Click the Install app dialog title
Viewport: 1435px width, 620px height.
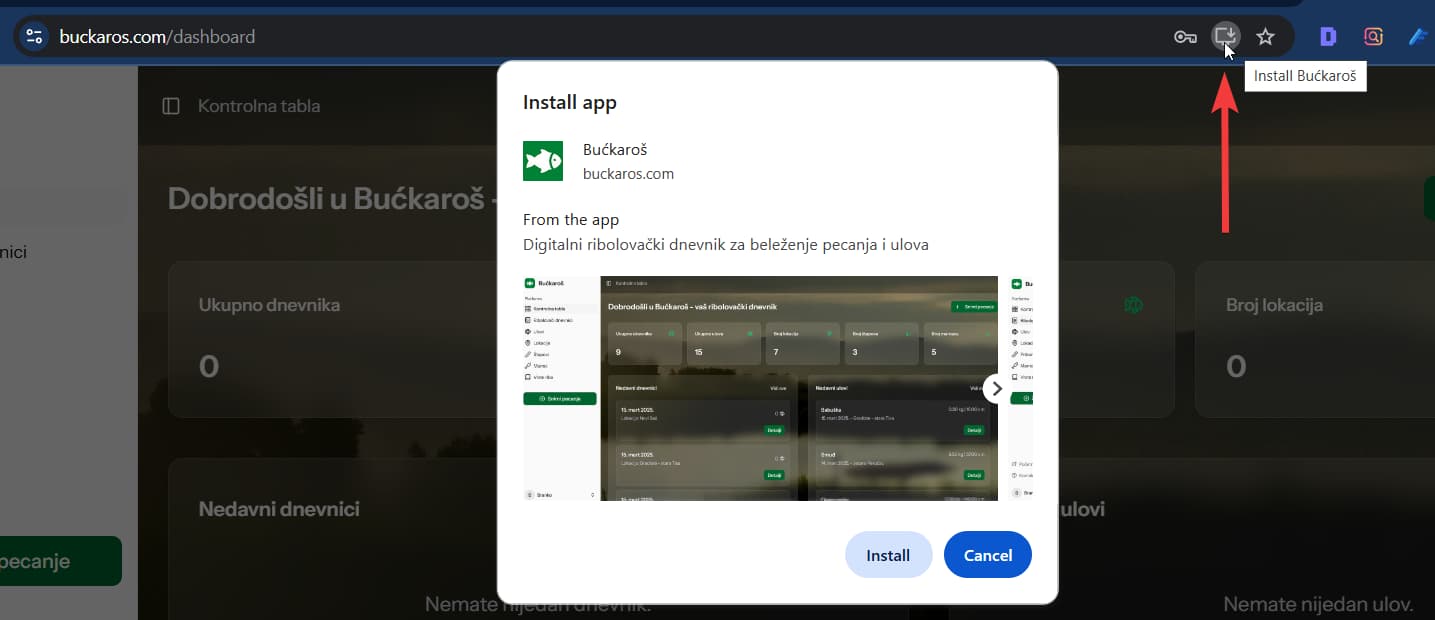[570, 103]
